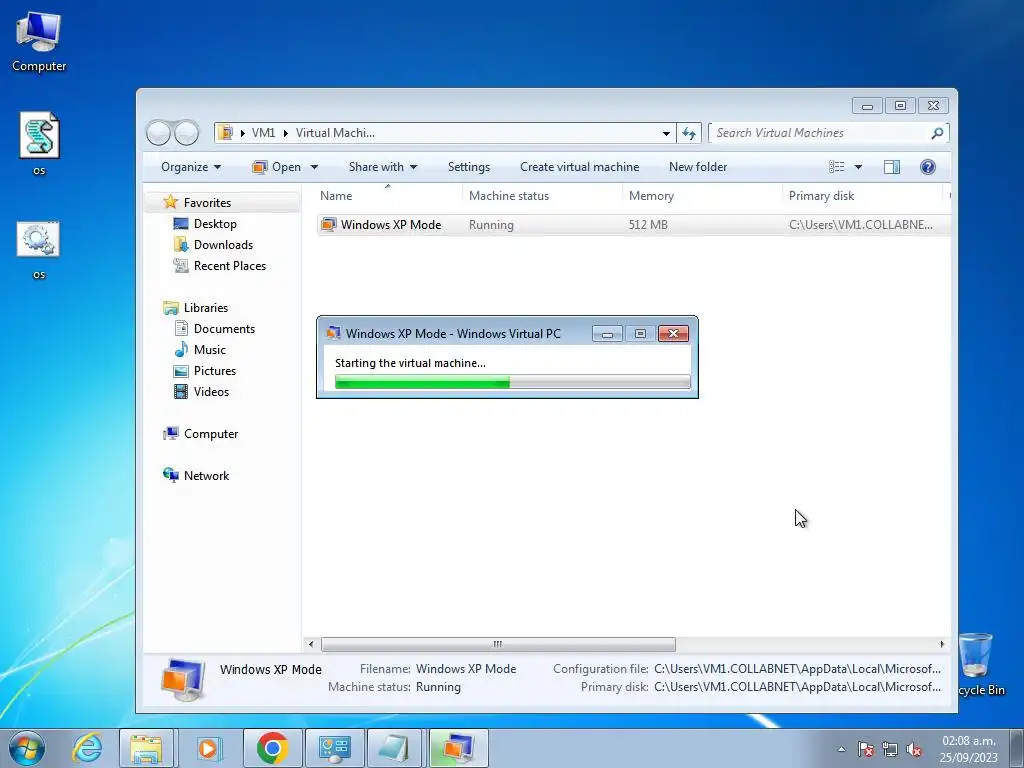Expand the Open button dropdown arrow

pyautogui.click(x=314, y=167)
